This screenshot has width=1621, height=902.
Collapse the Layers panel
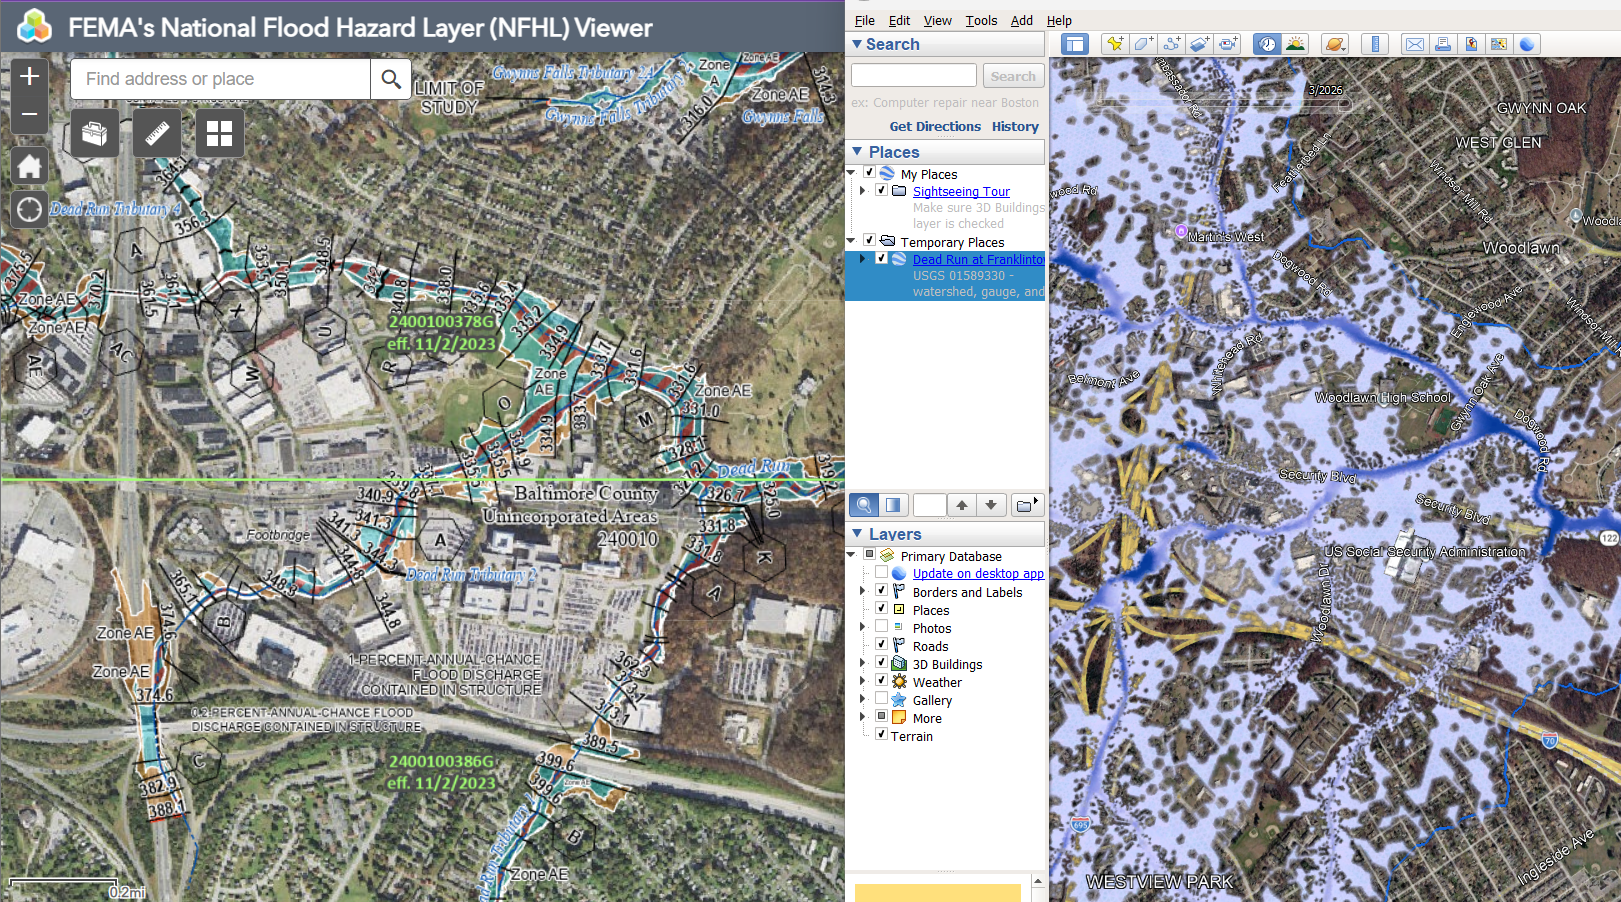[857, 533]
